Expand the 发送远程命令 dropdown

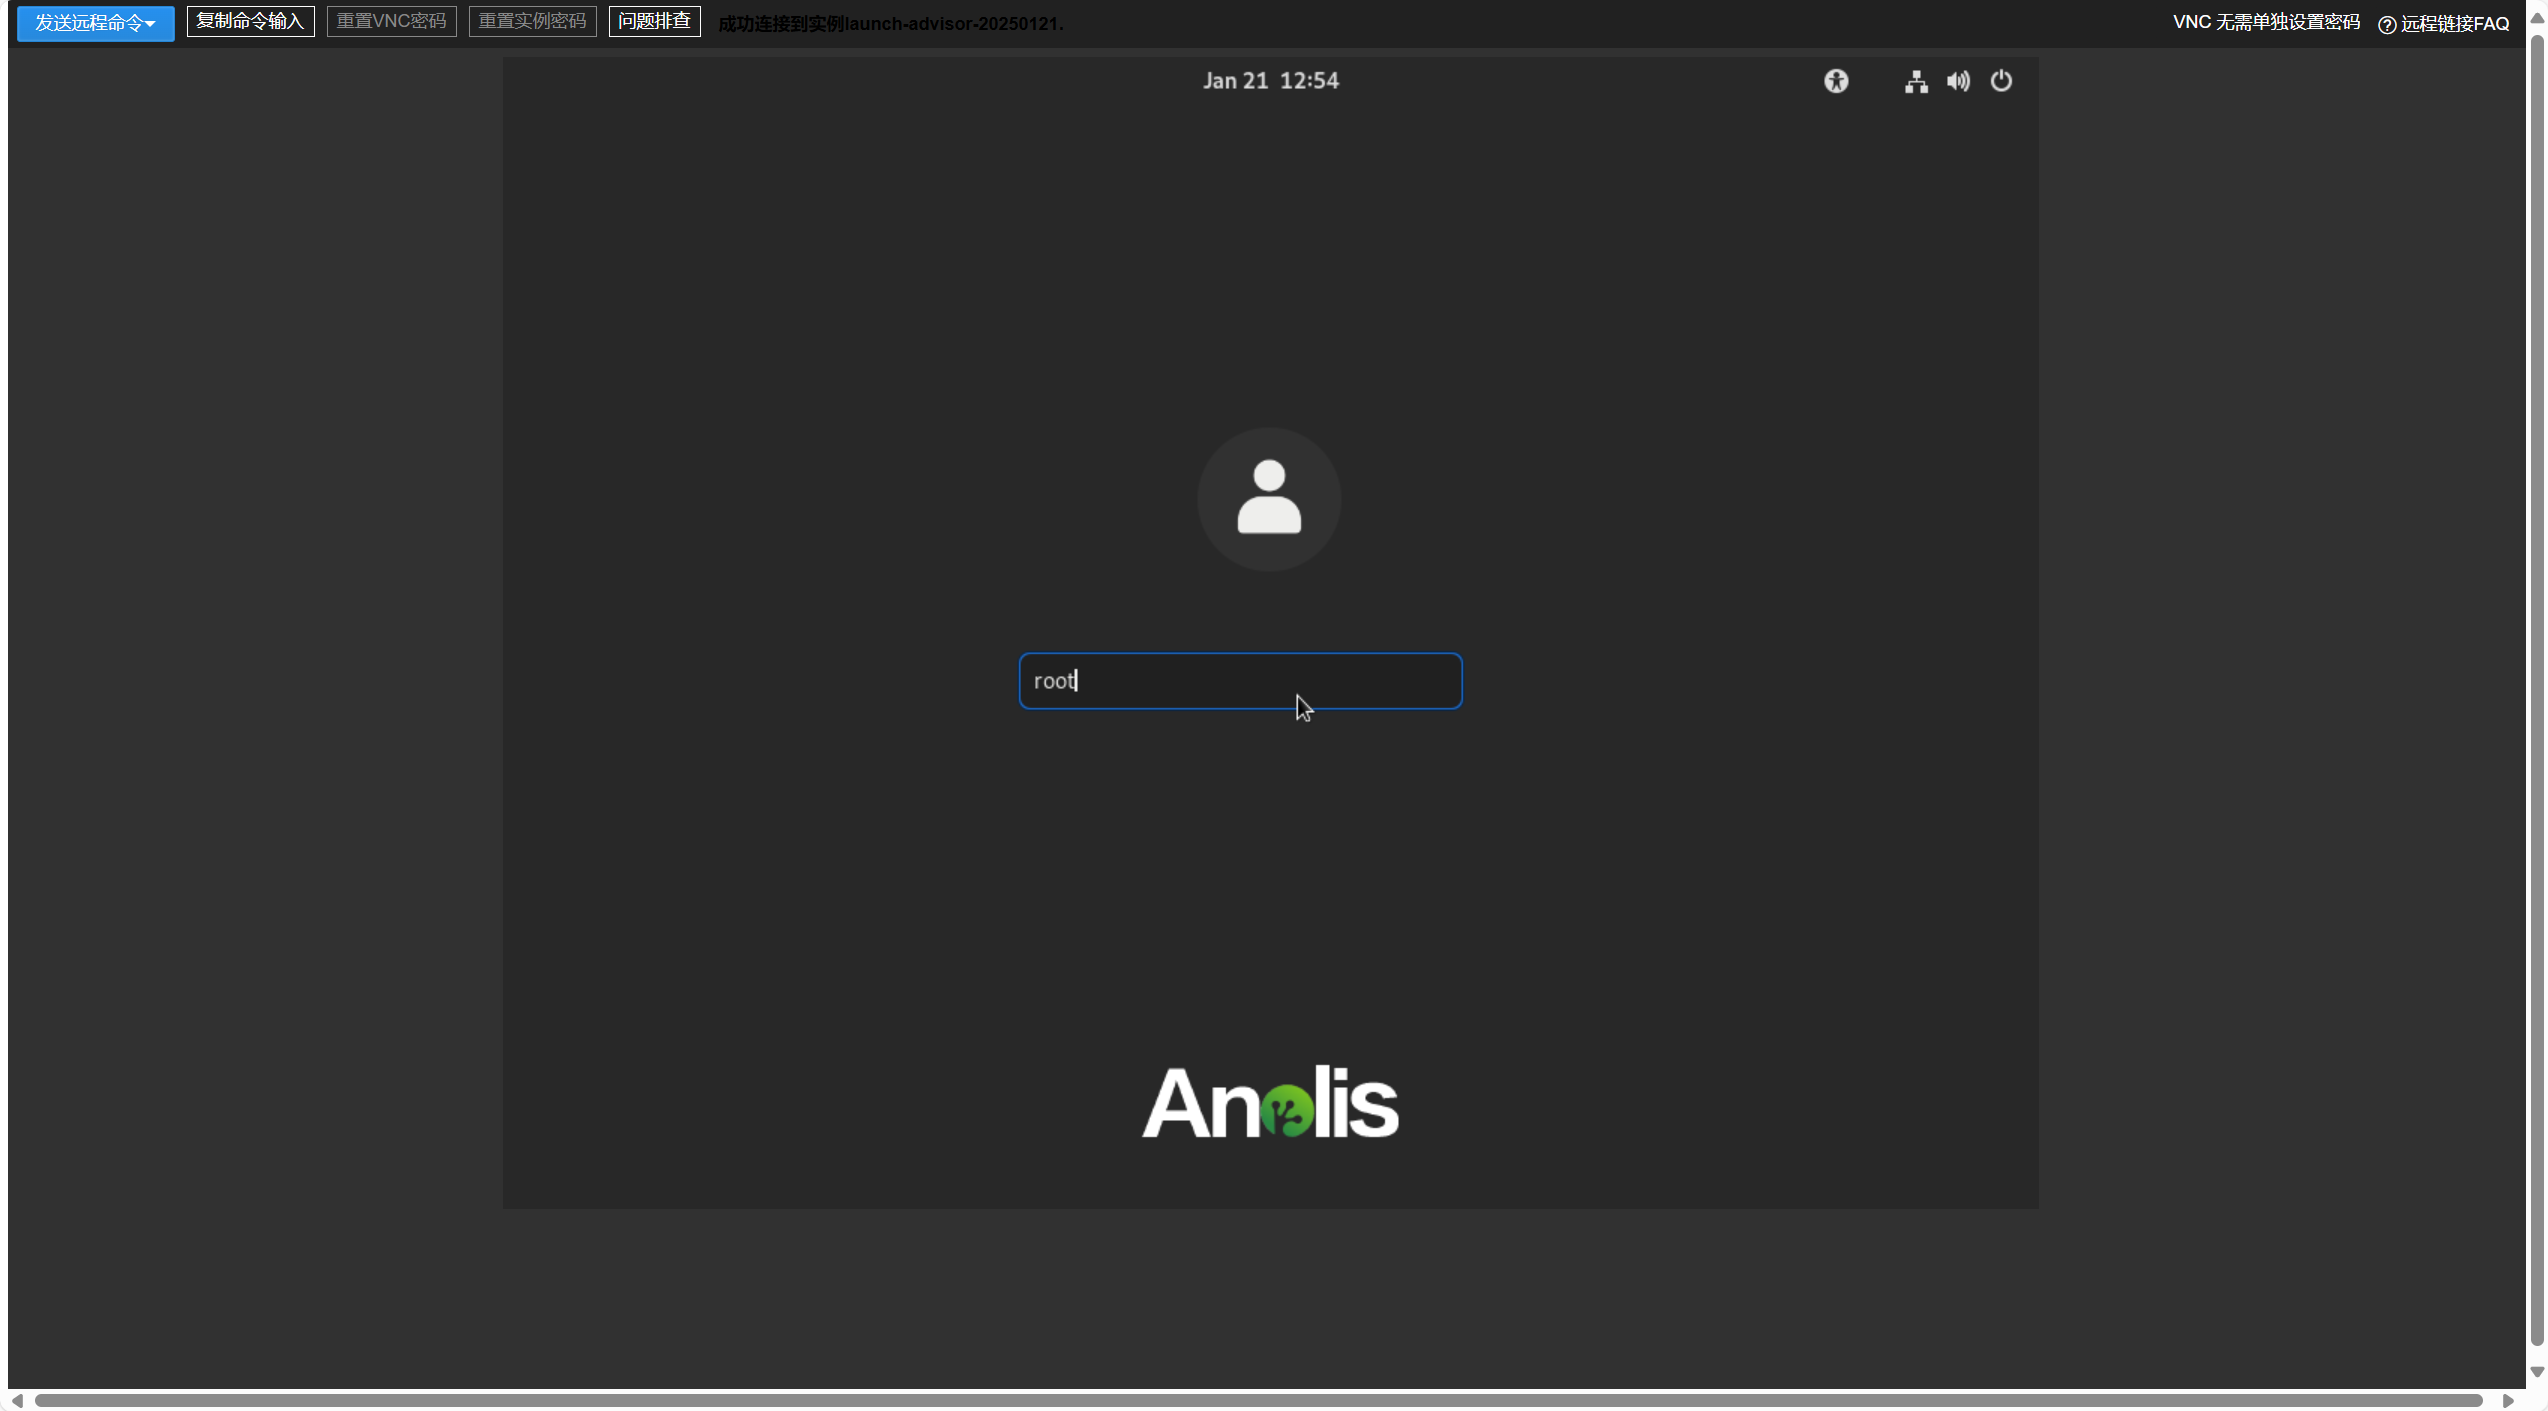(x=95, y=22)
